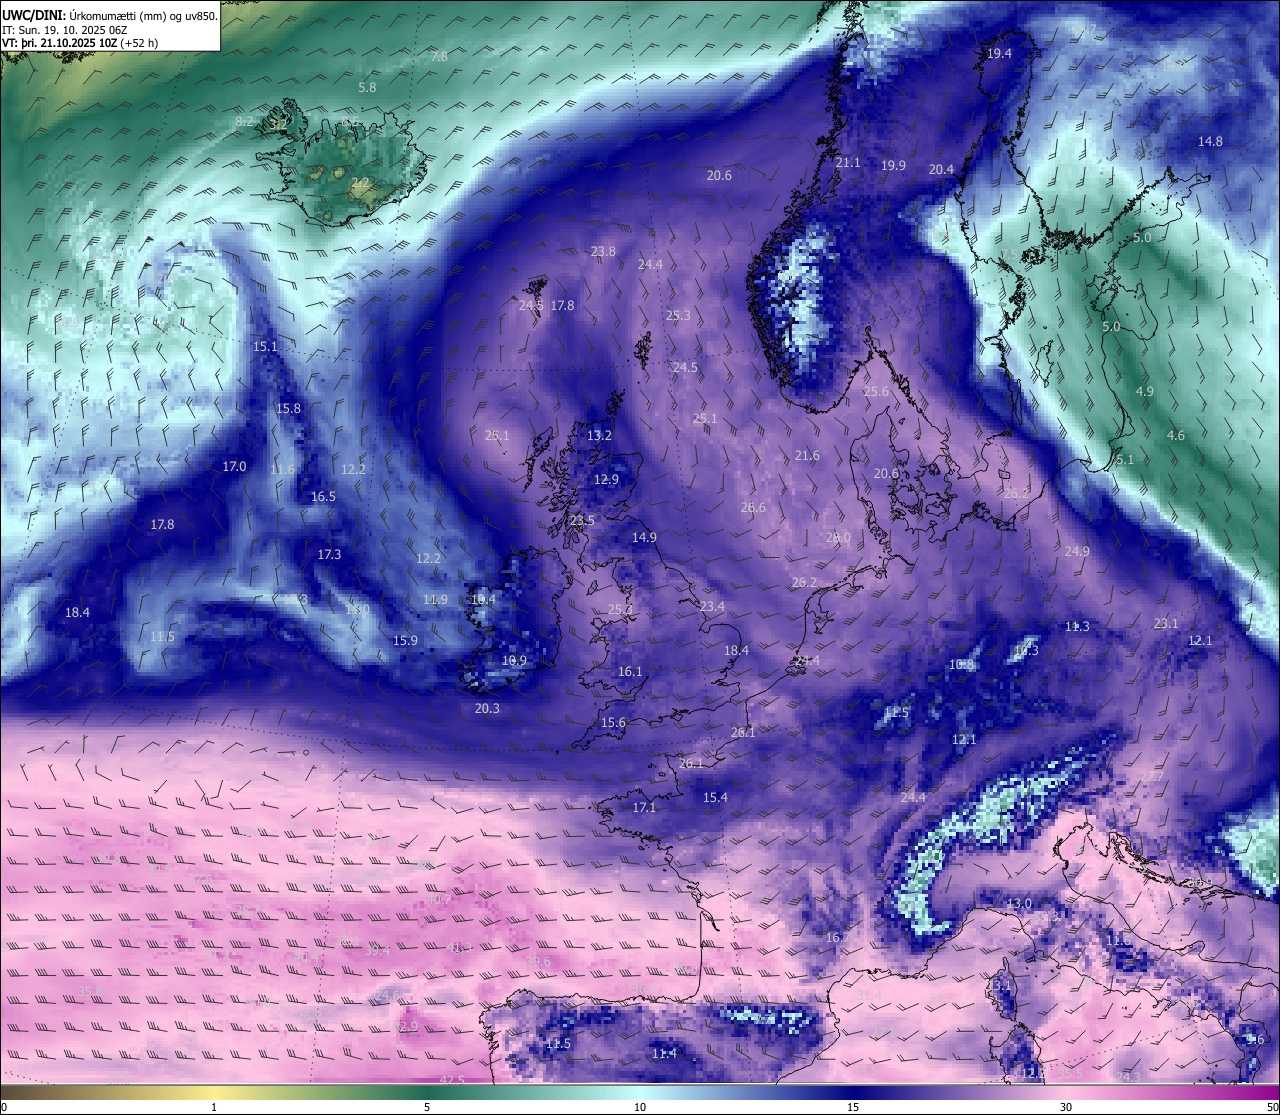Click the 19.4 value label

pos(999,54)
